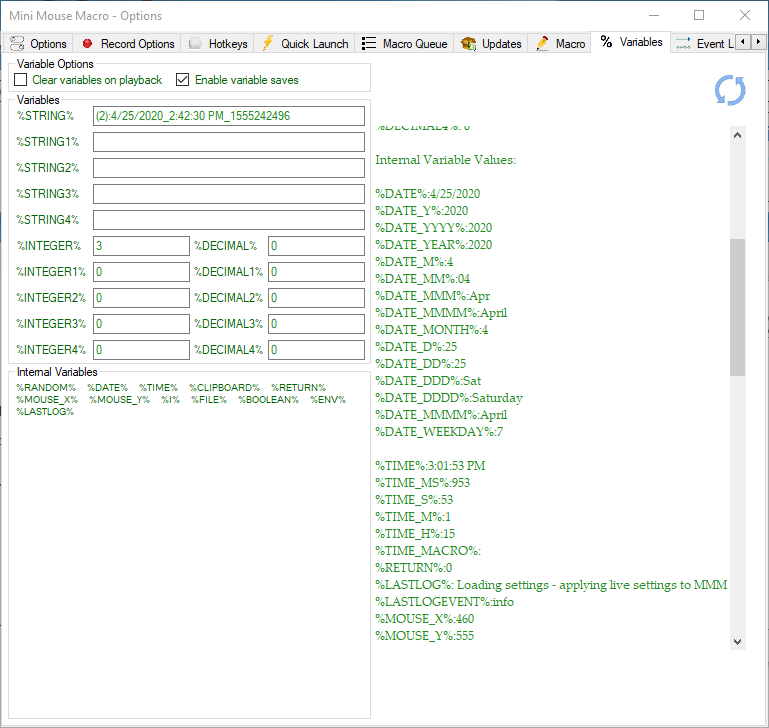Viewport: 769px width, 728px height.
Task: Click into the %STRING4% input field
Action: tap(229, 220)
